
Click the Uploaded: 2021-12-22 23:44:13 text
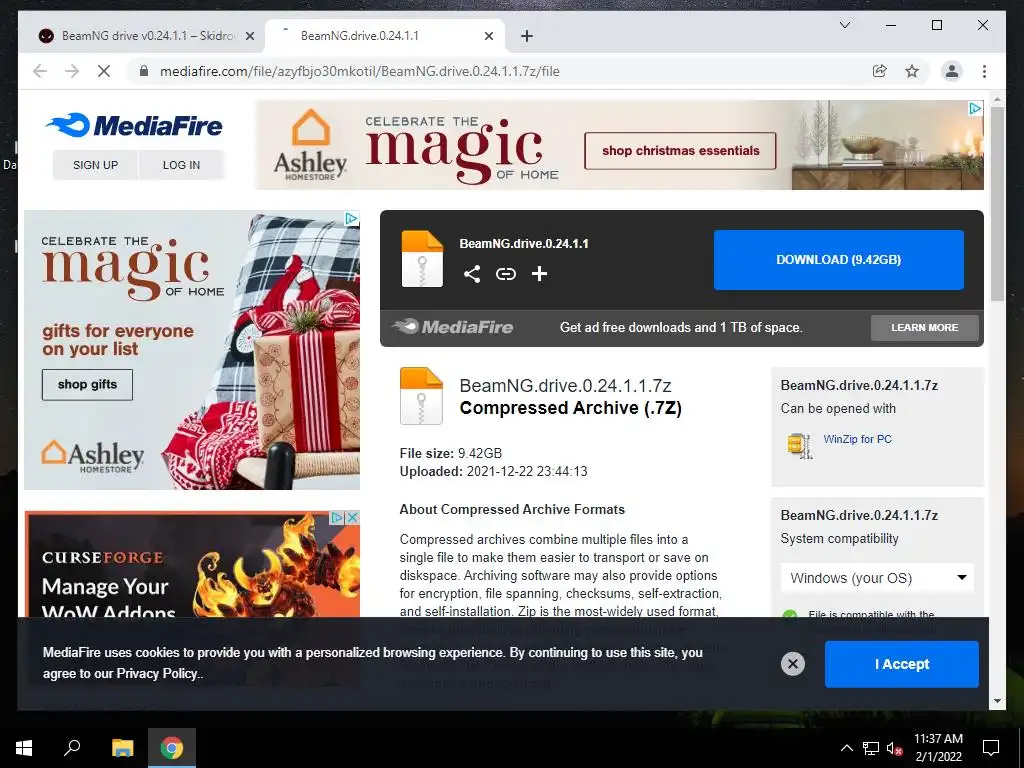(x=493, y=472)
